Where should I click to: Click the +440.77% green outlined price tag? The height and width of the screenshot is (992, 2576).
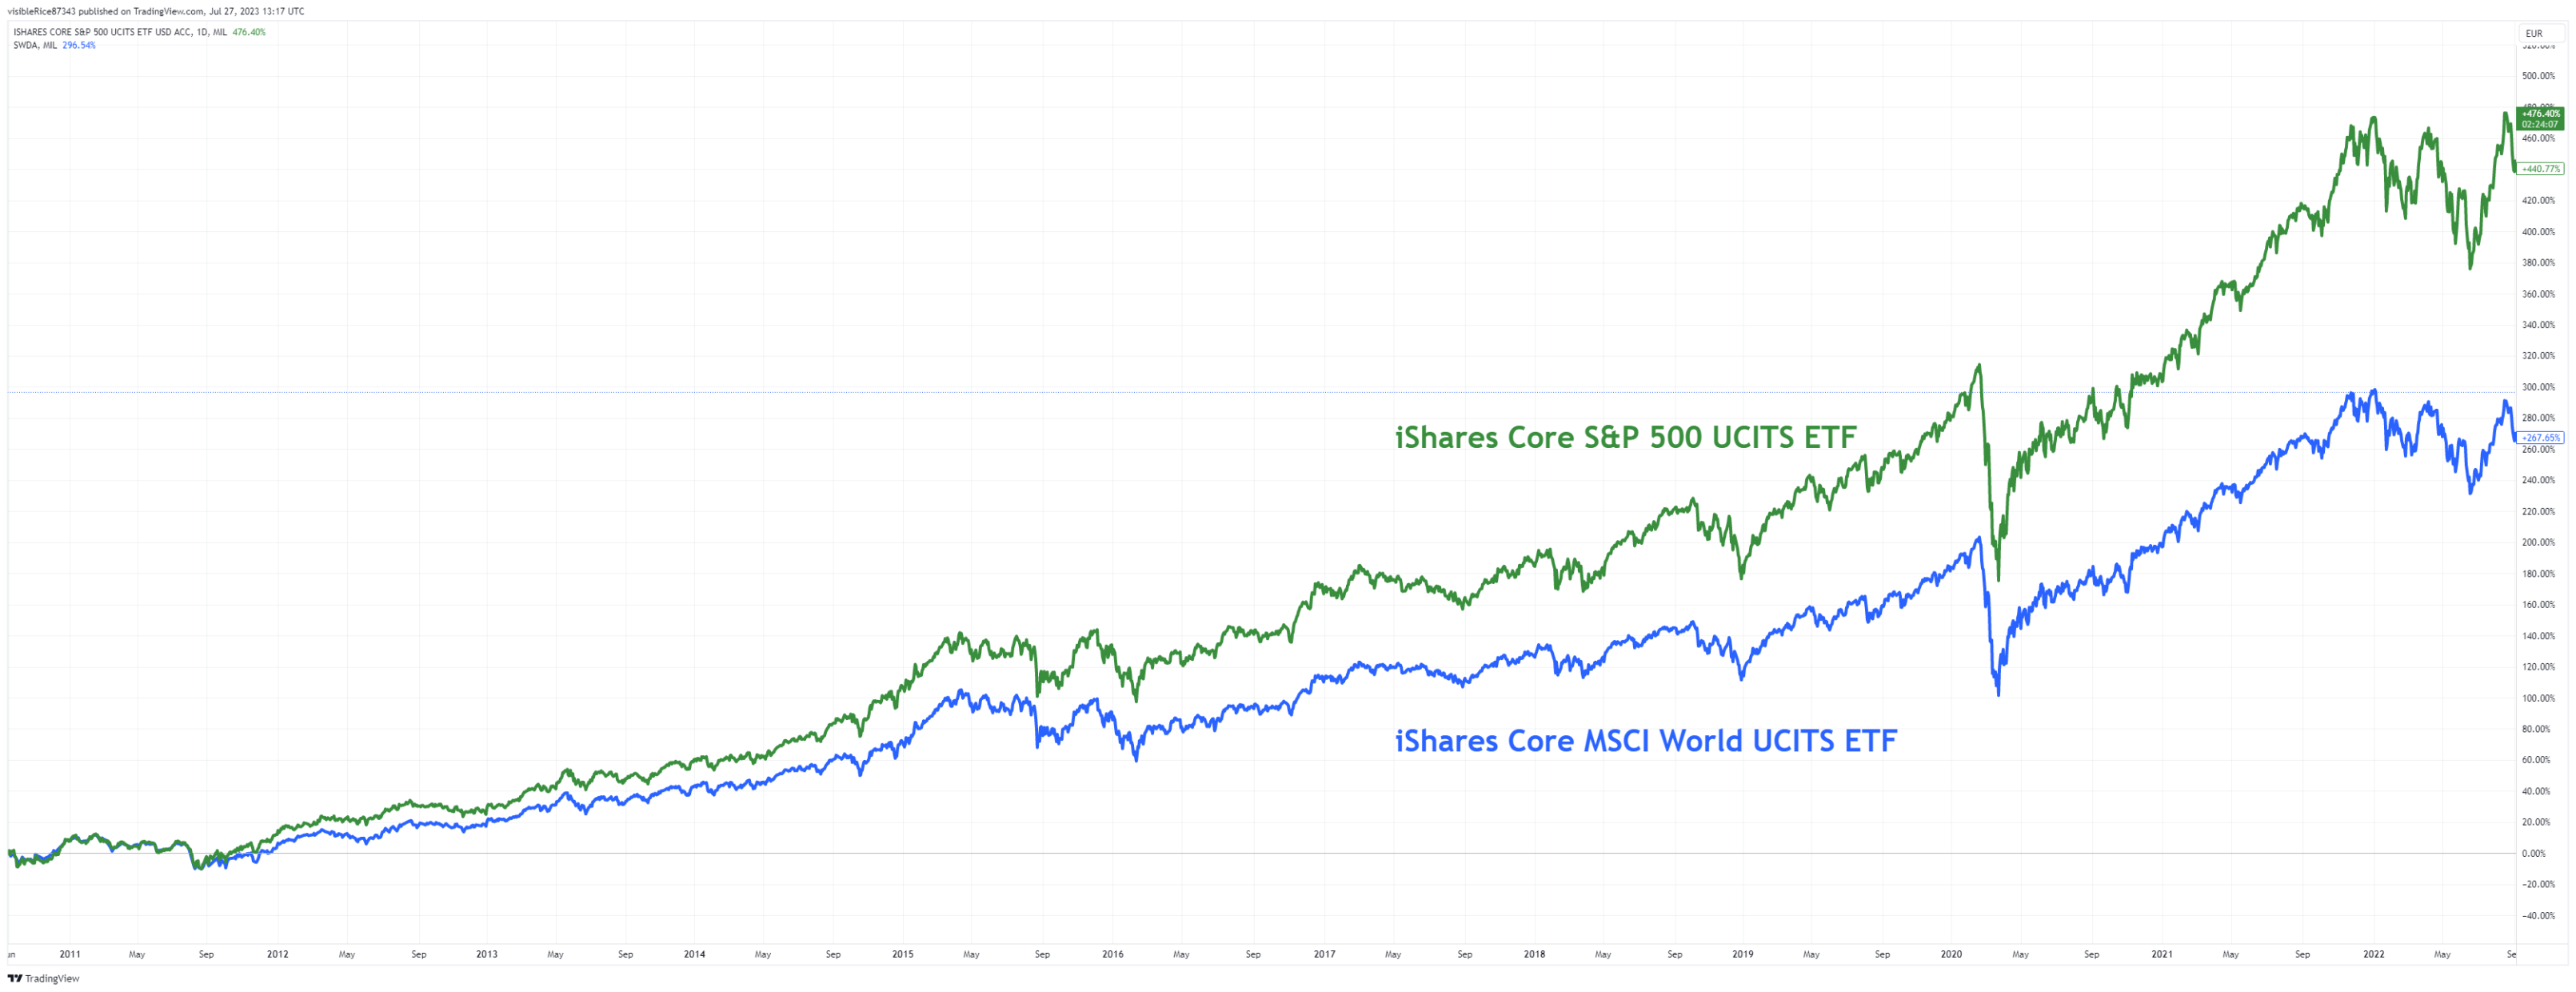2541,169
